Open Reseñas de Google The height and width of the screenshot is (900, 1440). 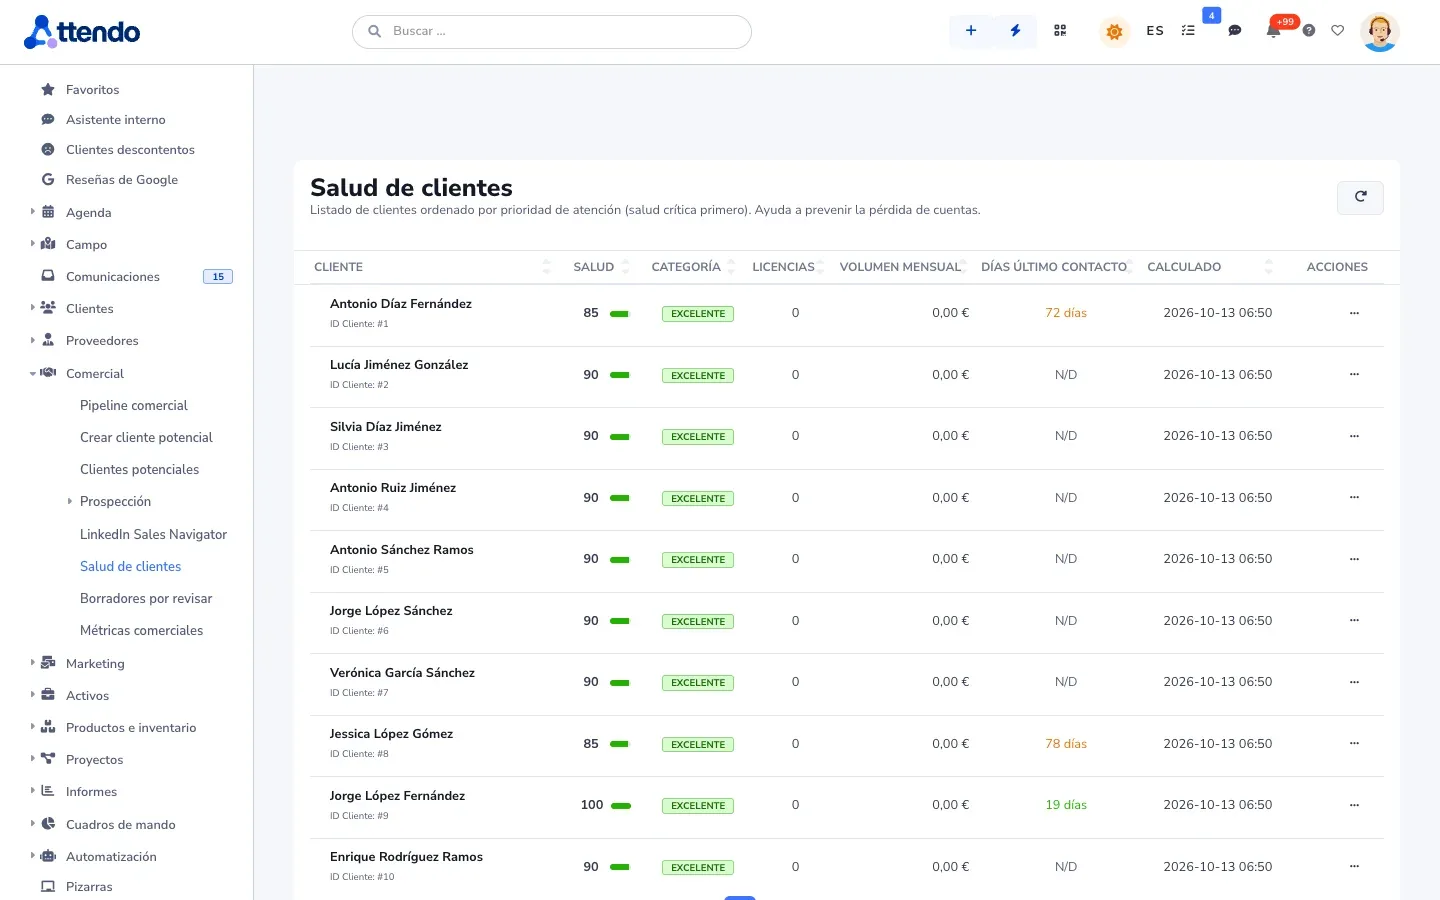tap(122, 180)
